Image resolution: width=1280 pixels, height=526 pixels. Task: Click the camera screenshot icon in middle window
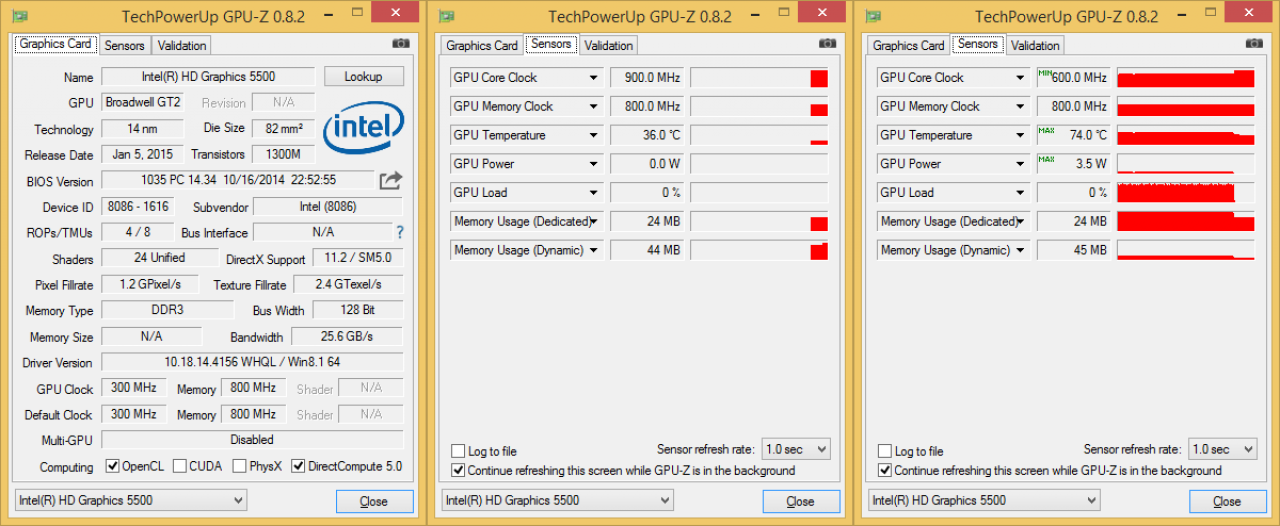827,44
